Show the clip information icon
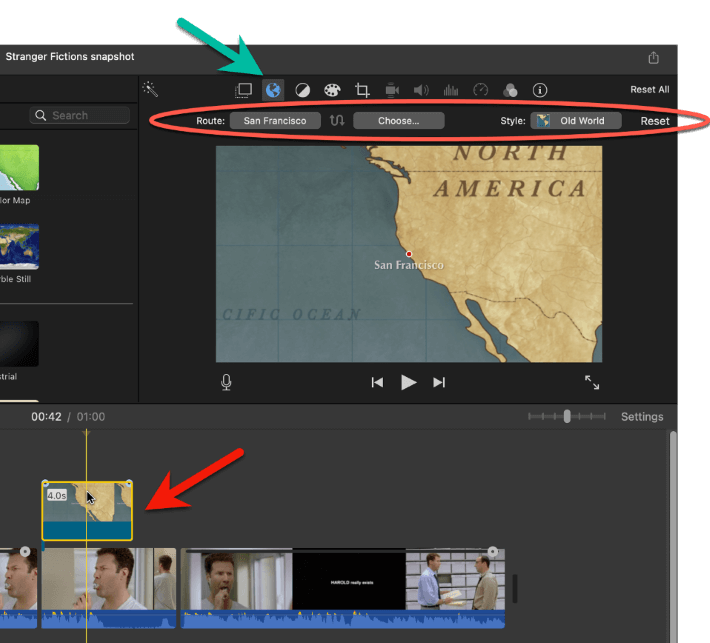This screenshot has height=643, width=710. tap(540, 90)
